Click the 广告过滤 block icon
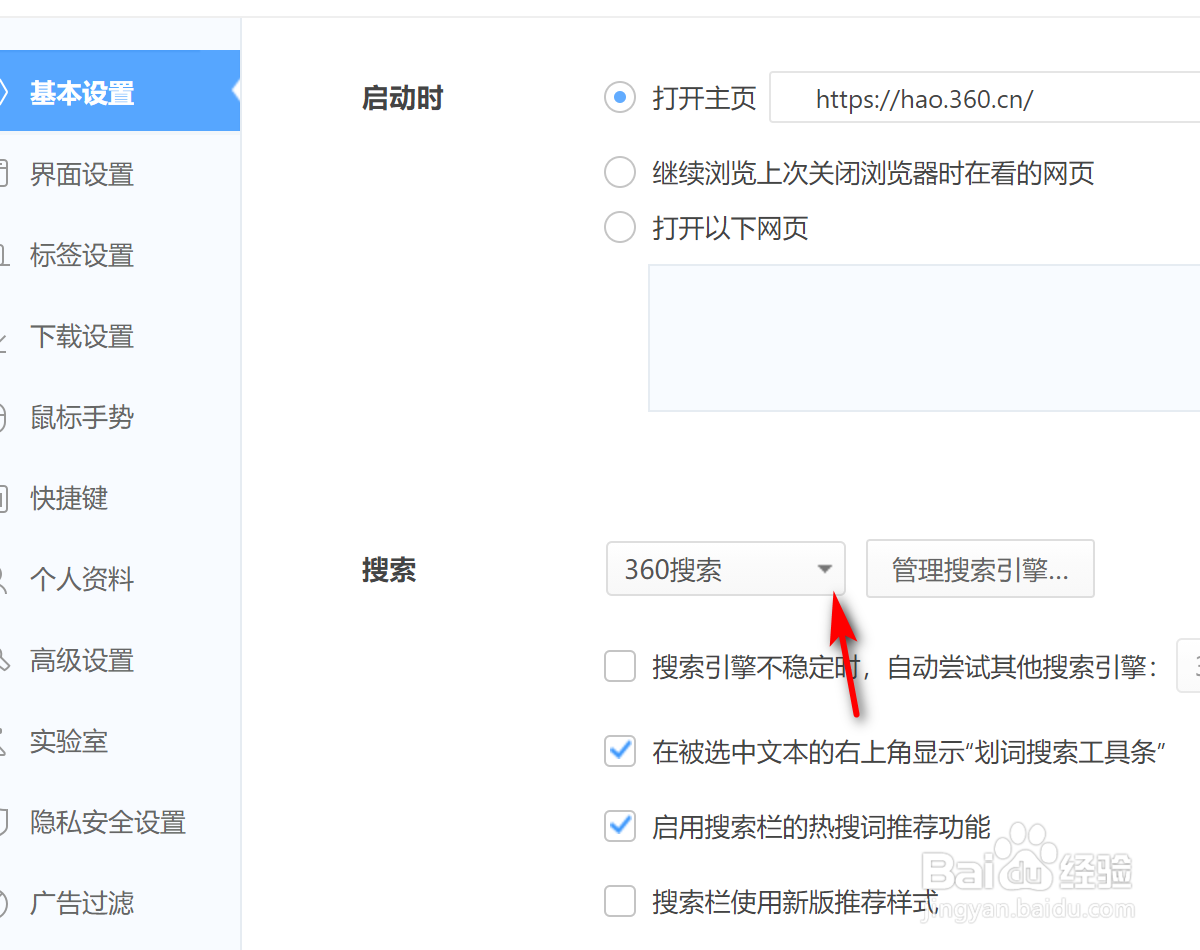 (x=3, y=904)
